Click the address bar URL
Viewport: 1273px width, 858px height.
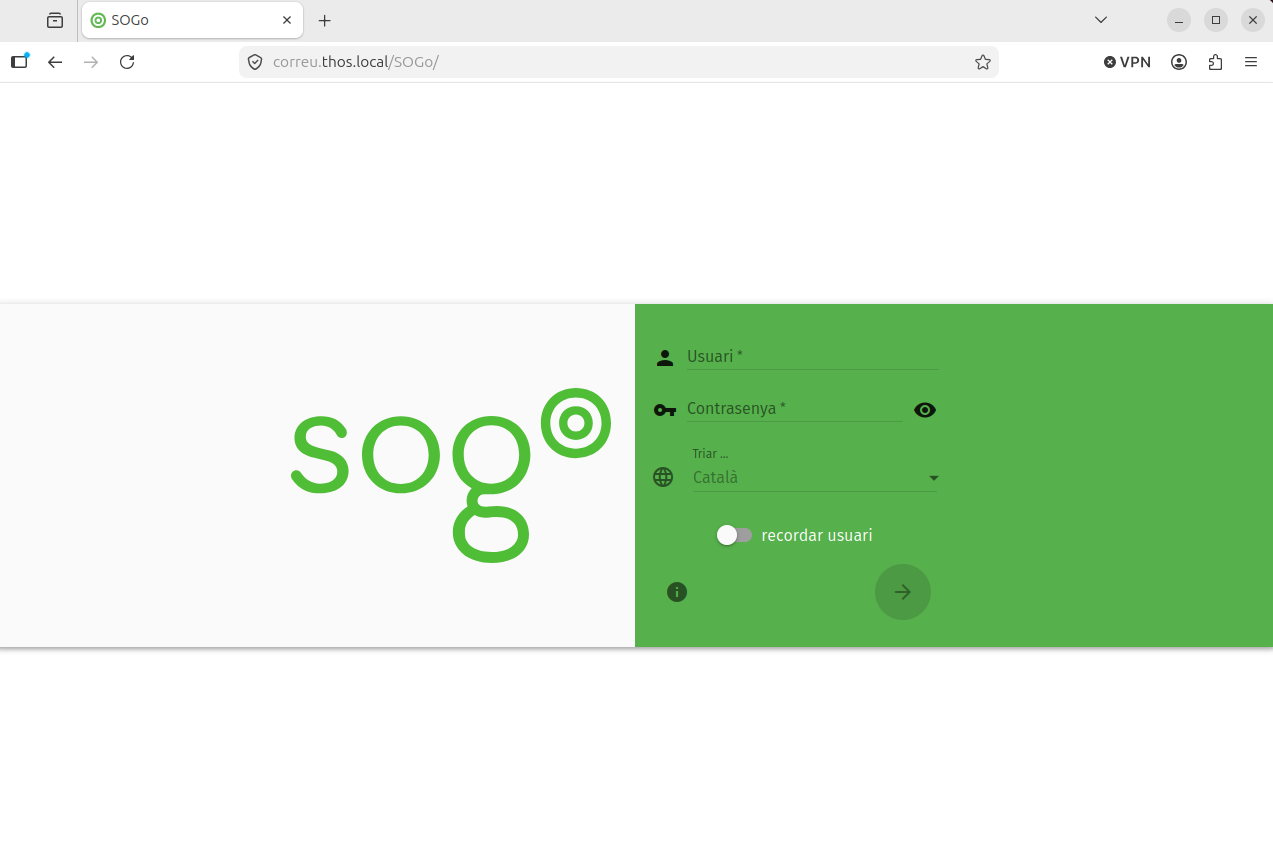620,62
